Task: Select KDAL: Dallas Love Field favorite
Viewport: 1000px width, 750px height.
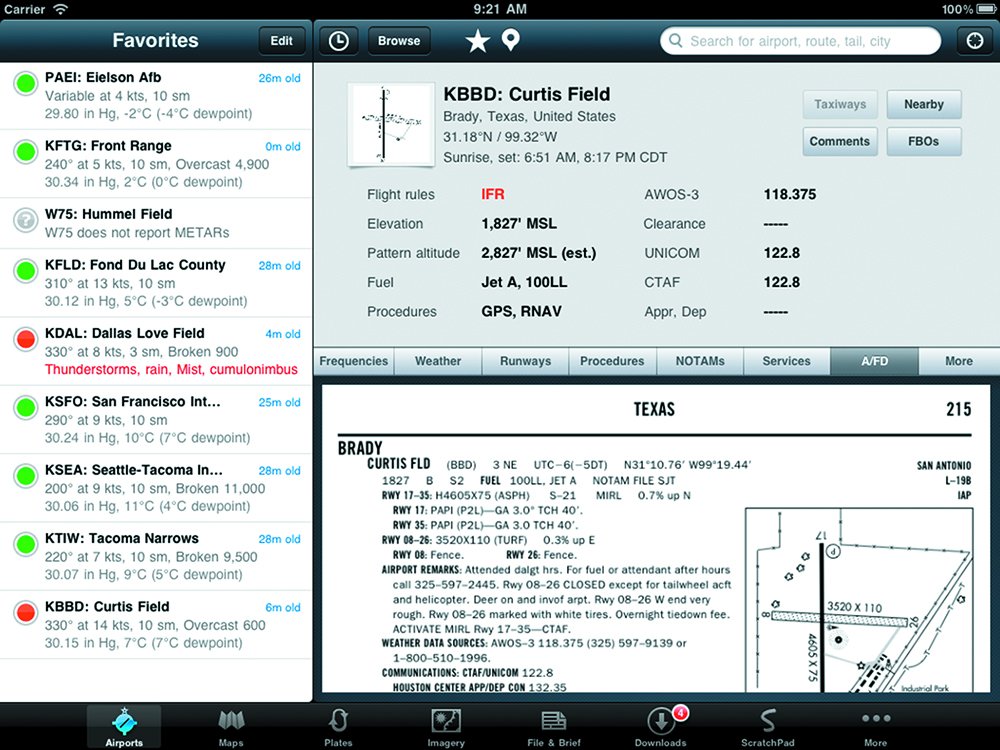Action: (x=156, y=350)
